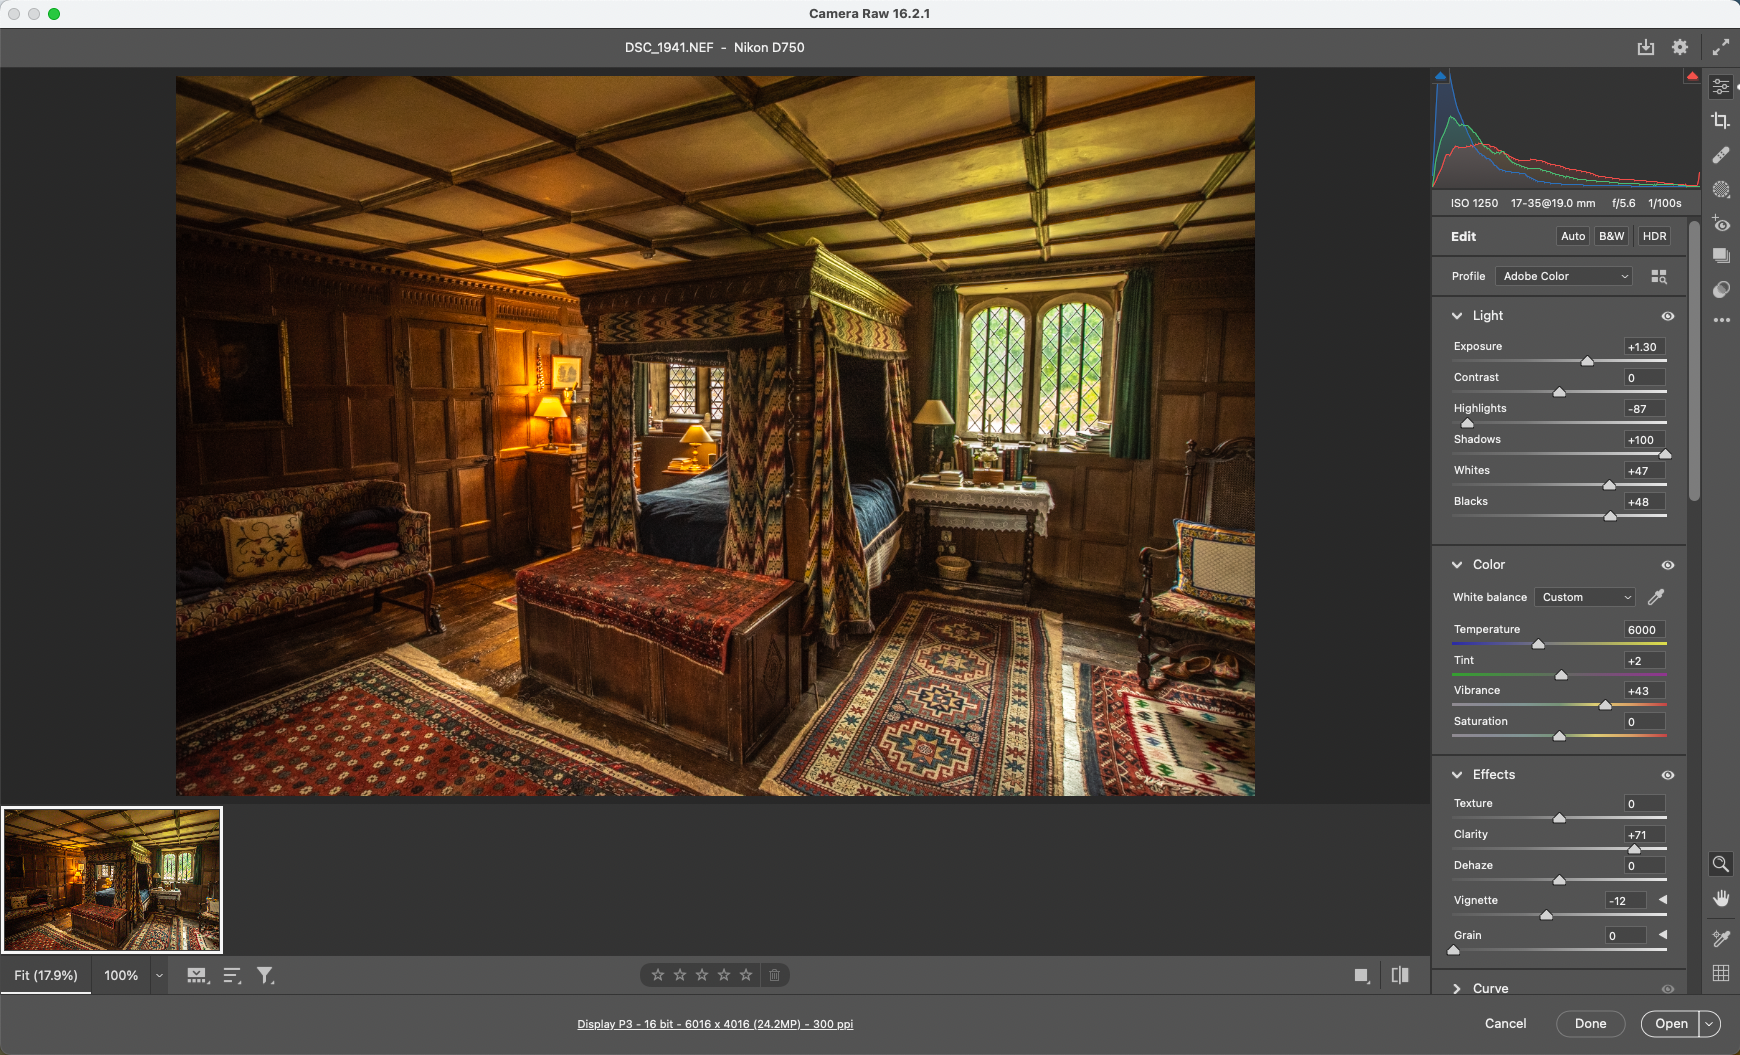Select the Red Eye removal tool
Viewport: 1740px width, 1055px height.
tap(1721, 223)
